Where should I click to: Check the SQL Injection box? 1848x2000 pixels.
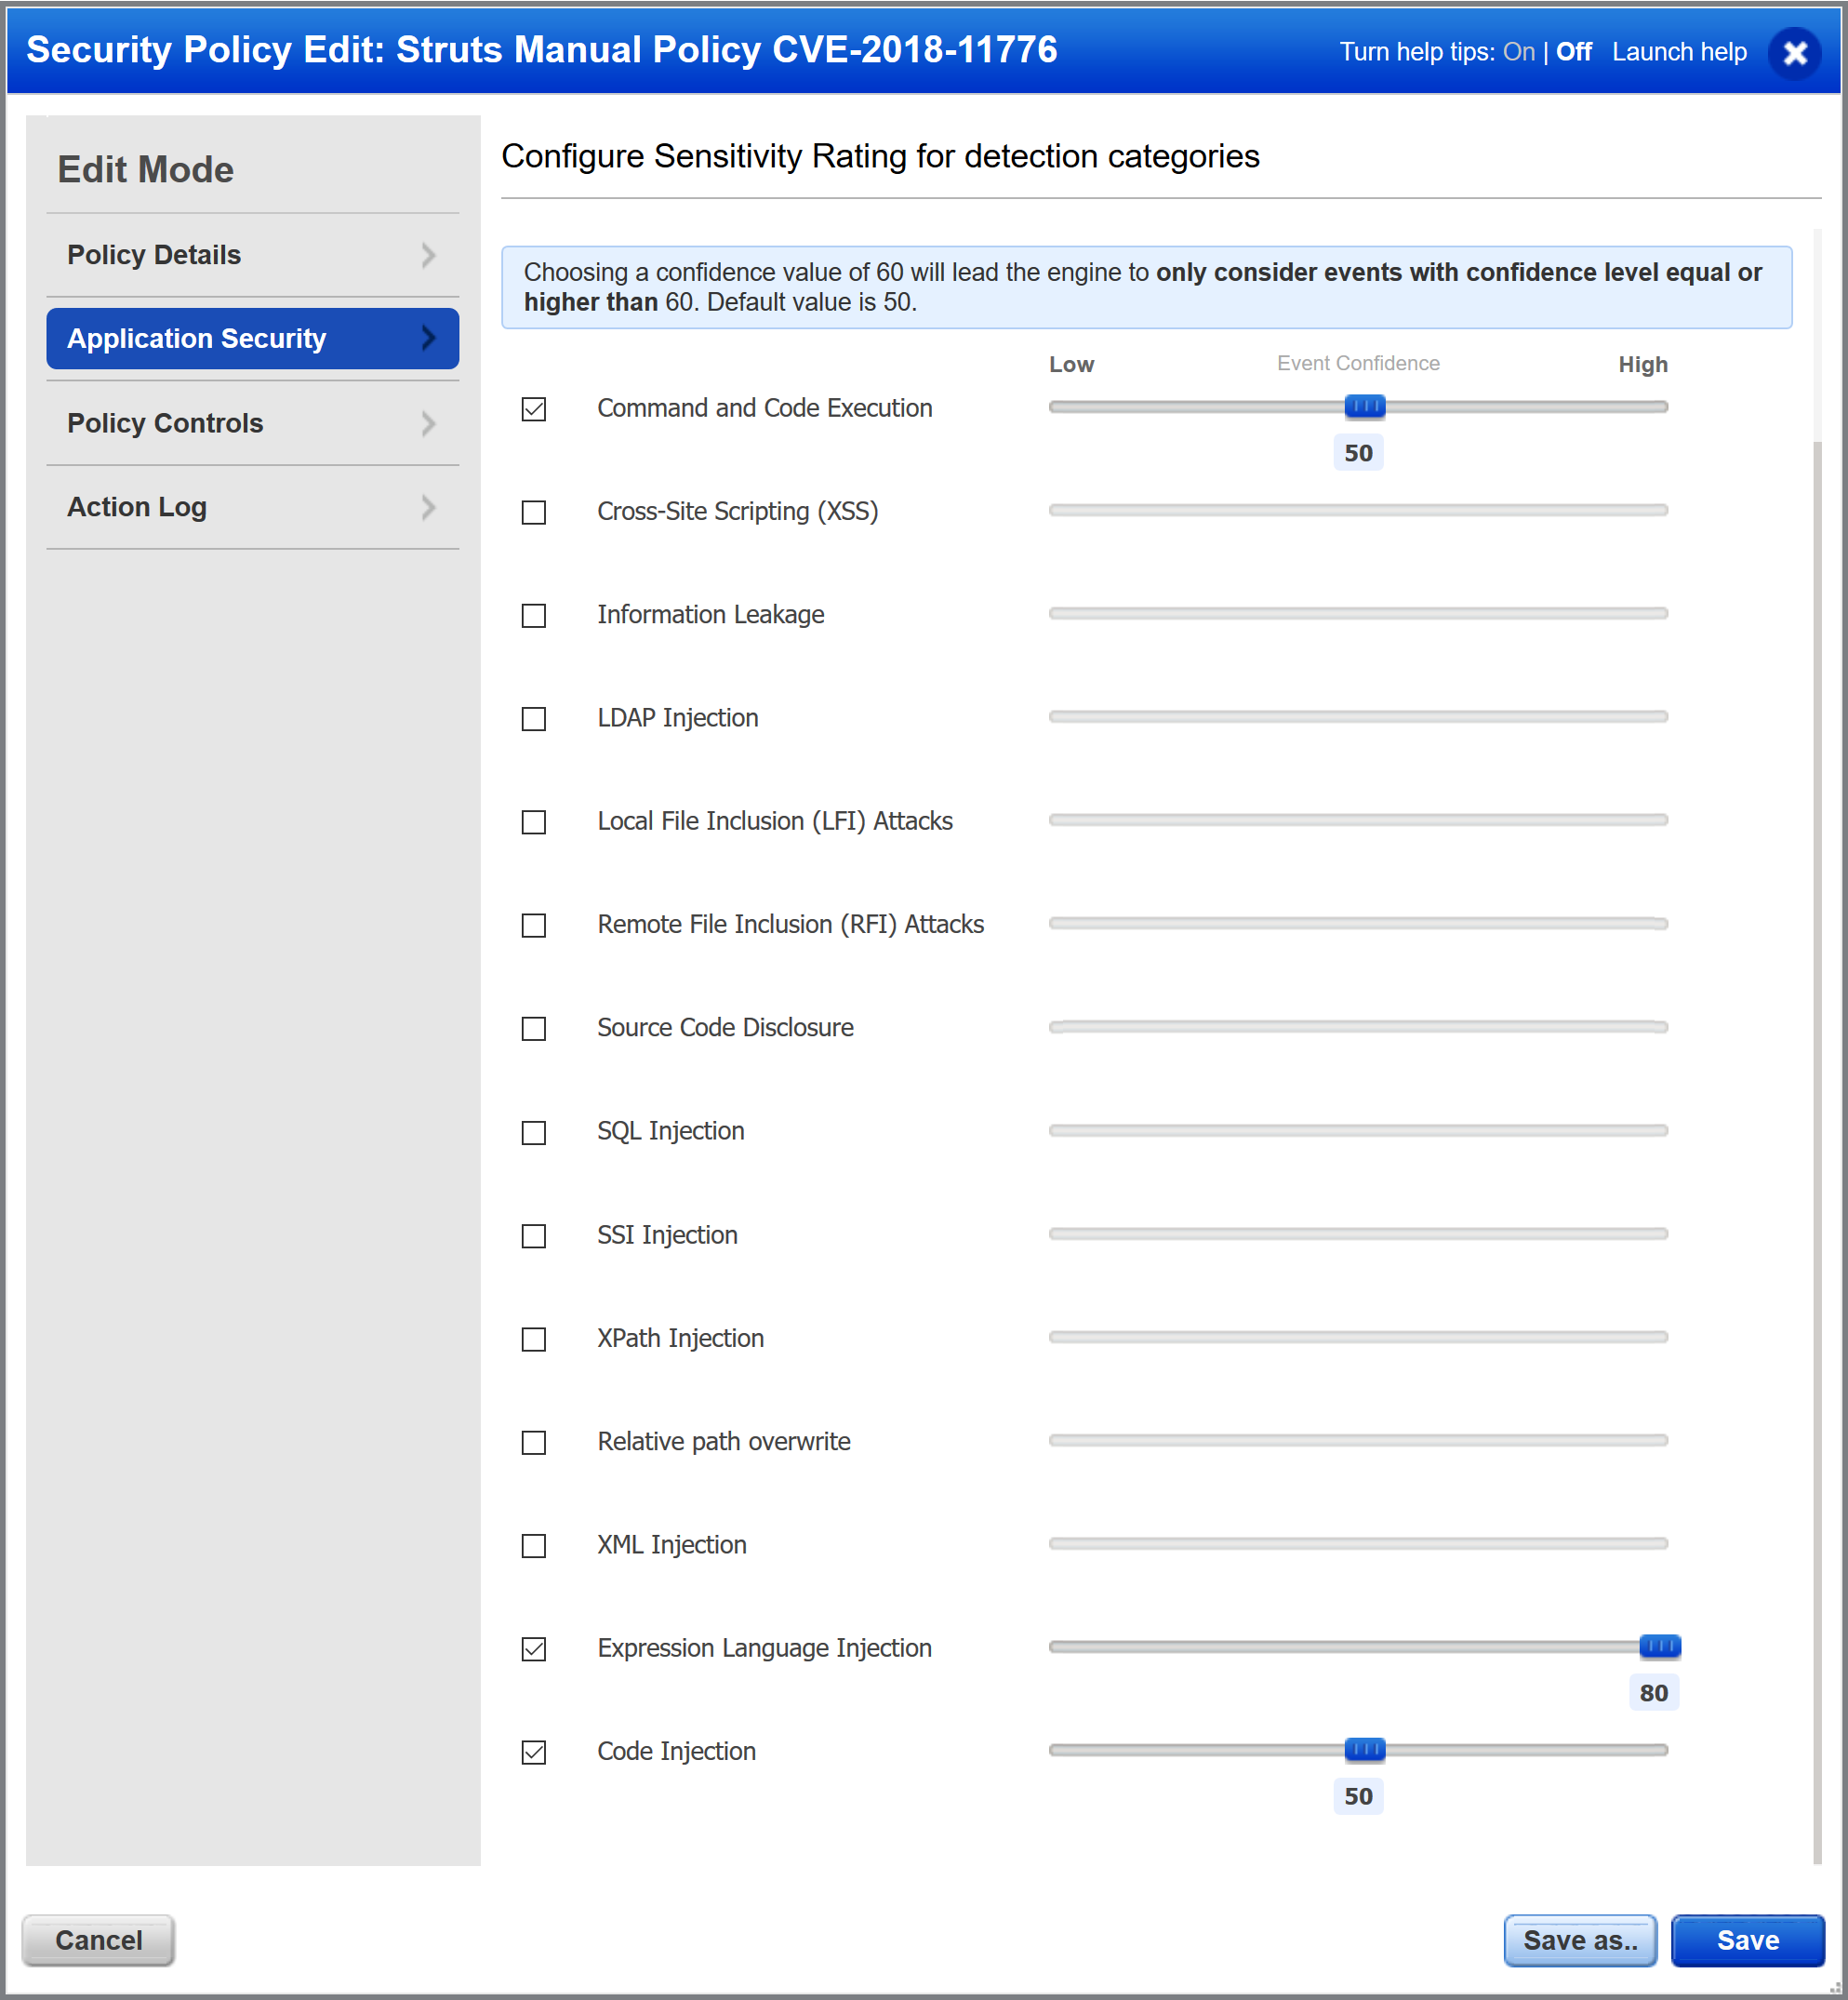[534, 1132]
